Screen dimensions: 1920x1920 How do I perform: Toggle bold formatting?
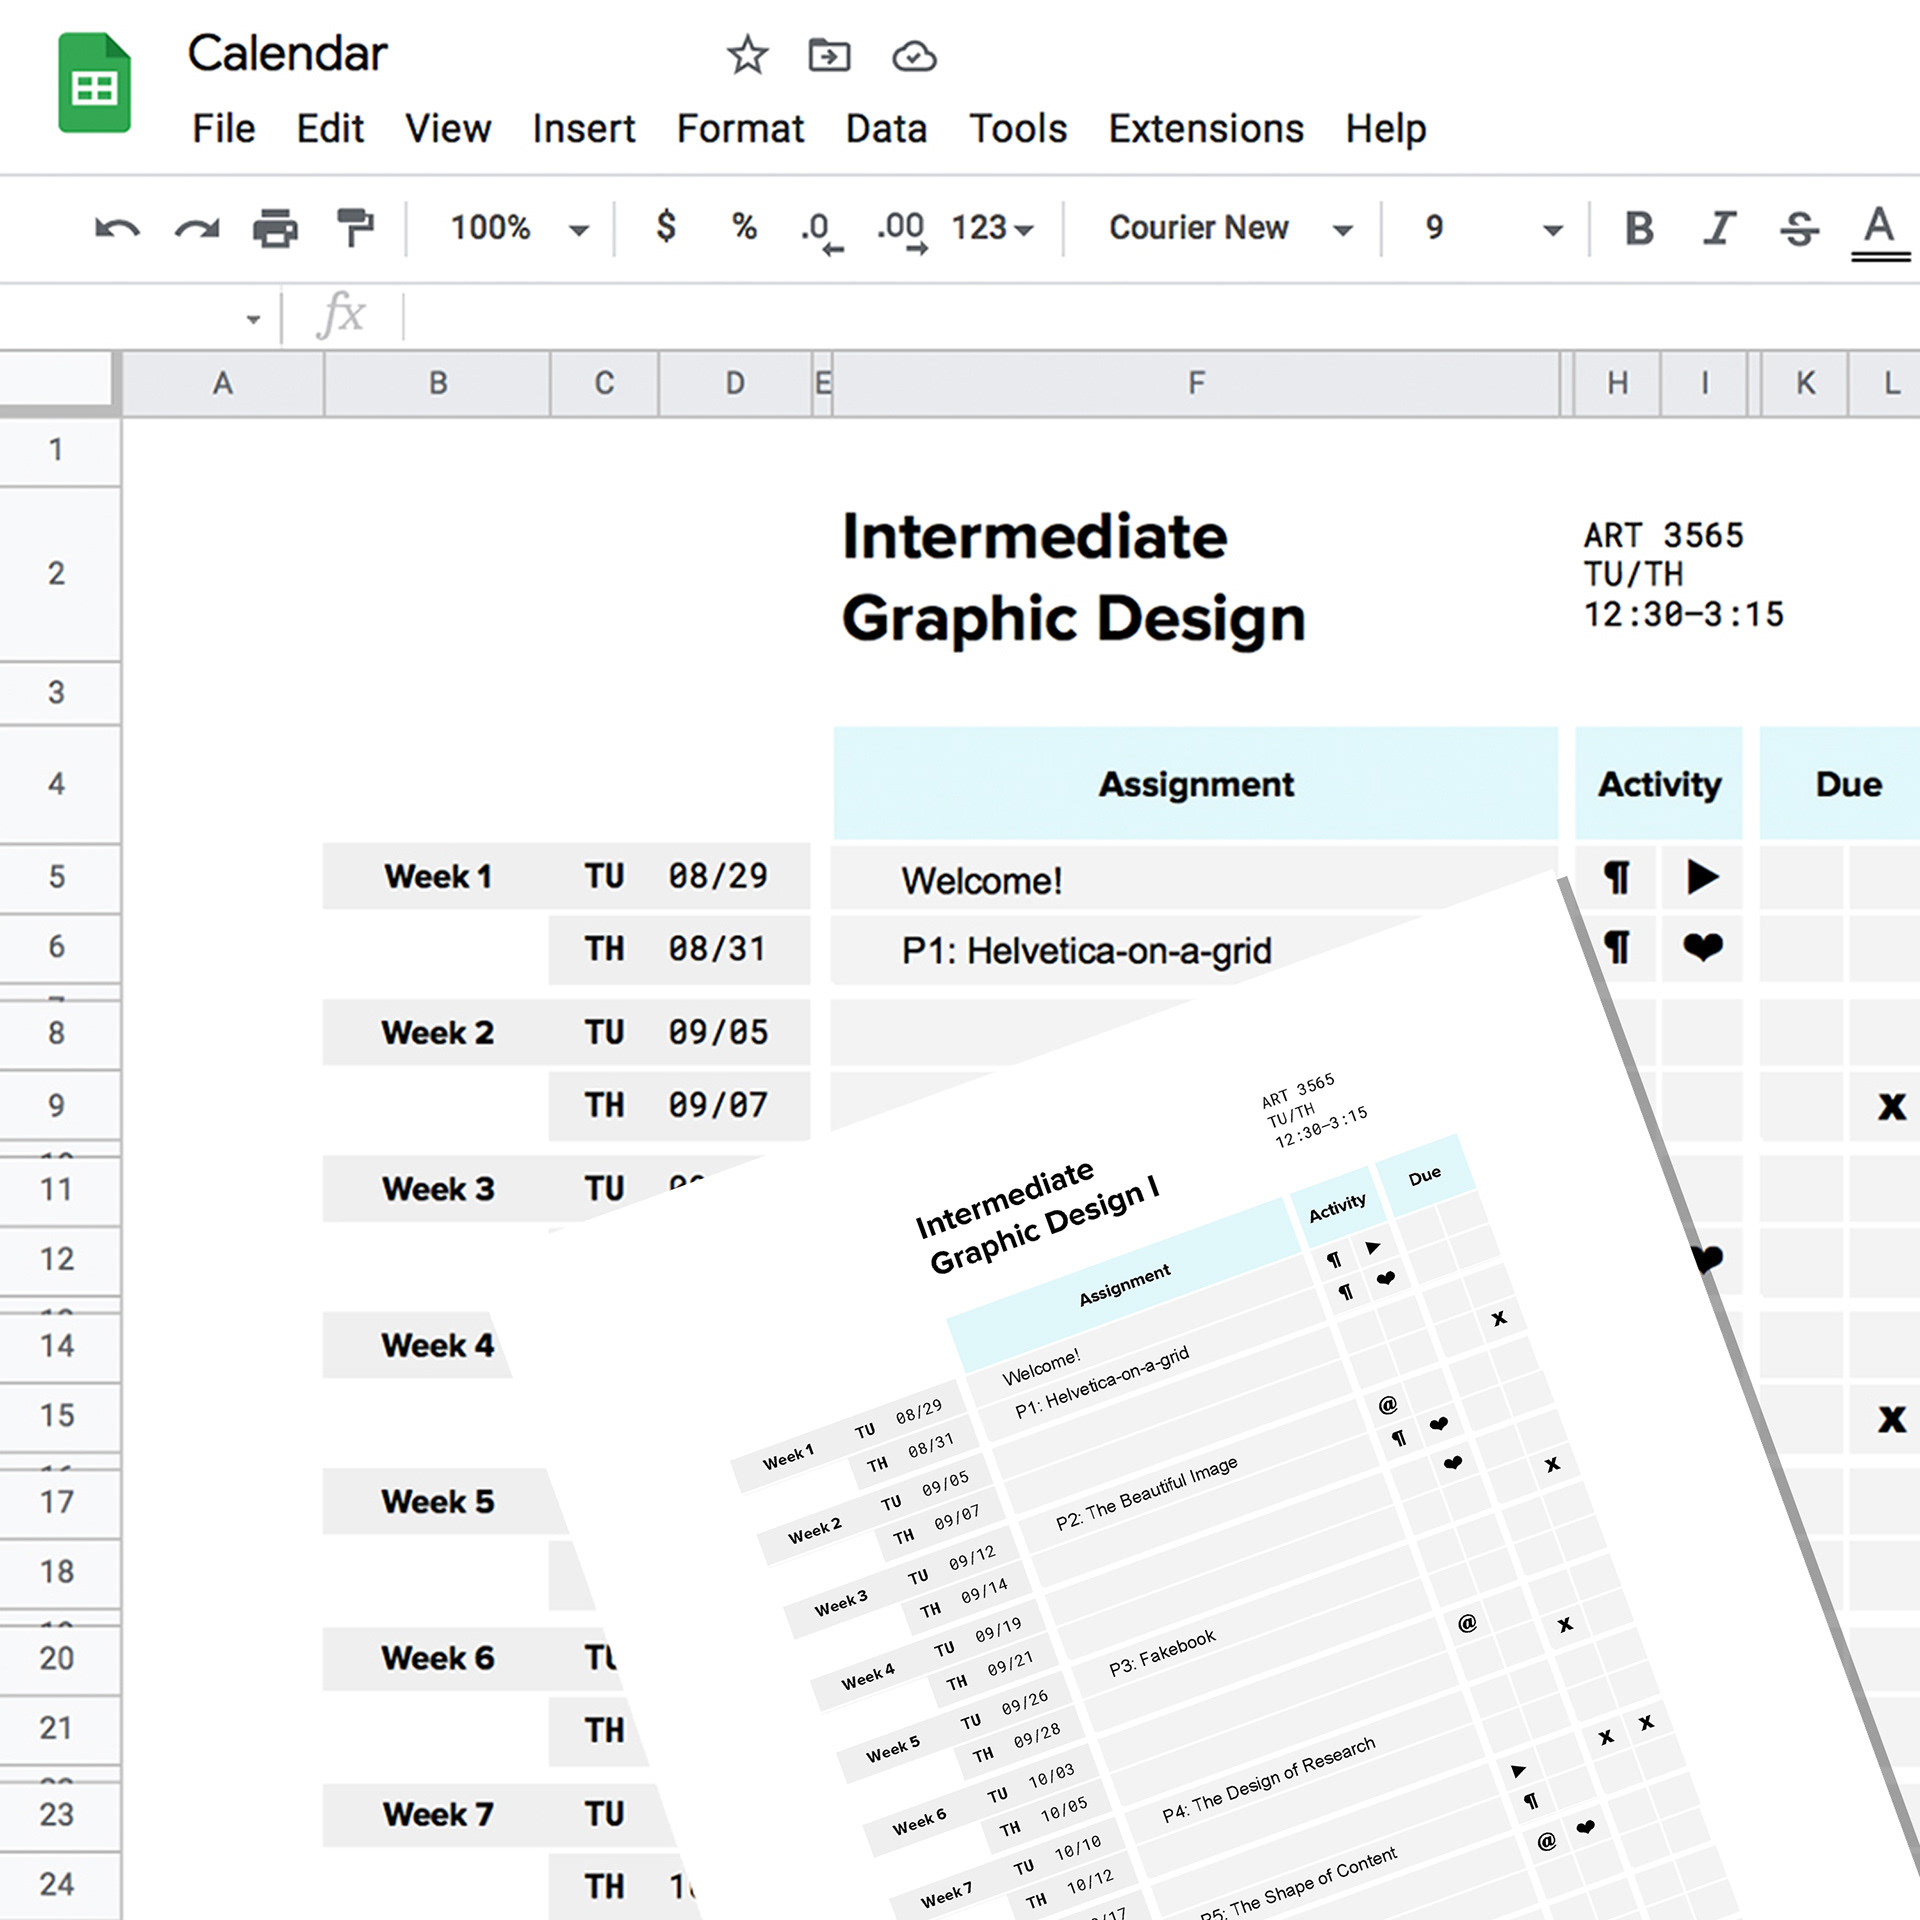pyautogui.click(x=1639, y=228)
